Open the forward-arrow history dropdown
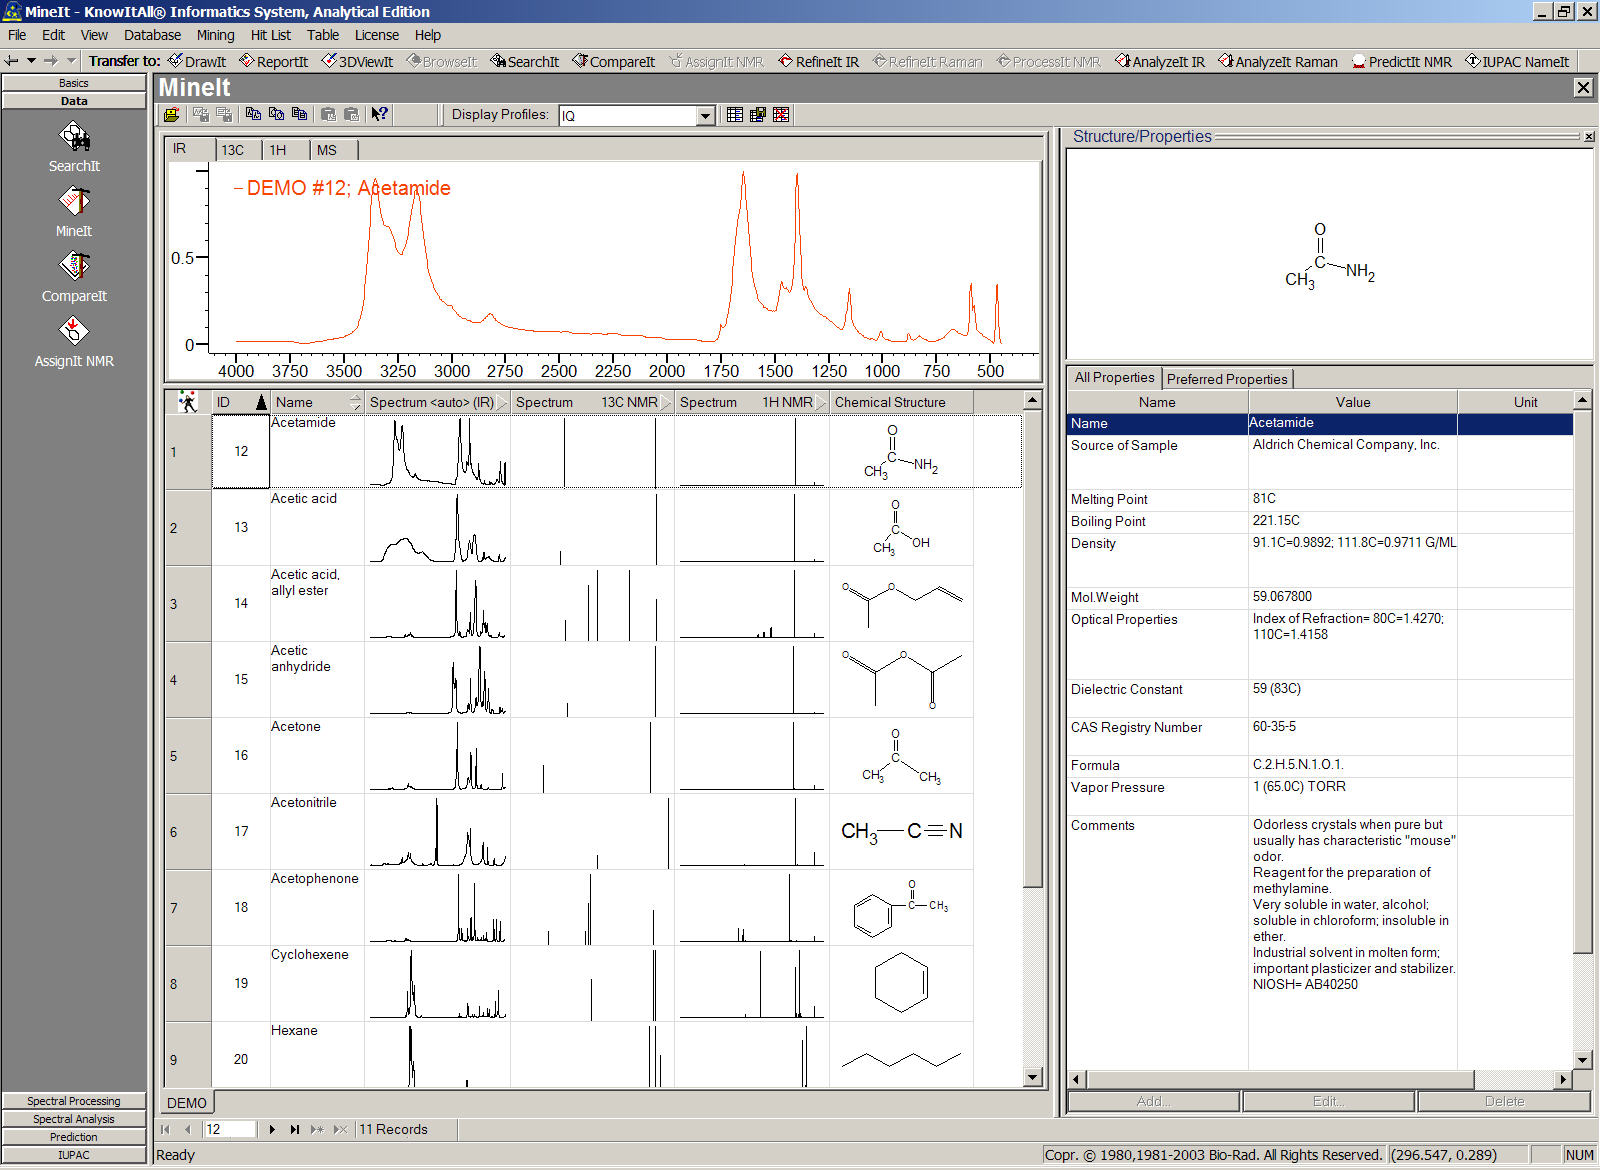1600x1170 pixels. pos(70,61)
